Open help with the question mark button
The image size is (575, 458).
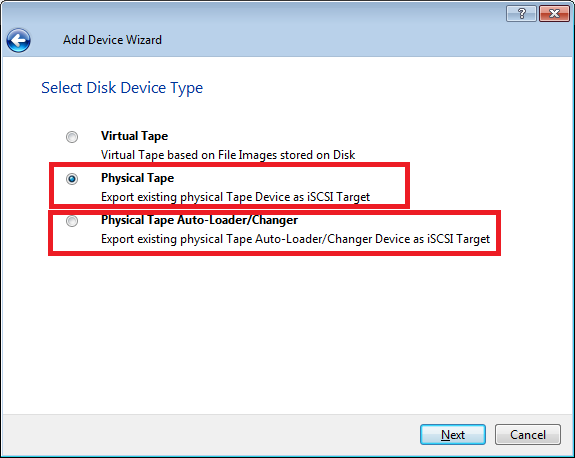coord(521,14)
